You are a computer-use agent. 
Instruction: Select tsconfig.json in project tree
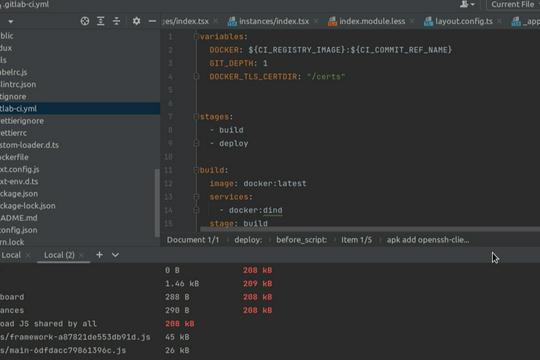coord(19,230)
